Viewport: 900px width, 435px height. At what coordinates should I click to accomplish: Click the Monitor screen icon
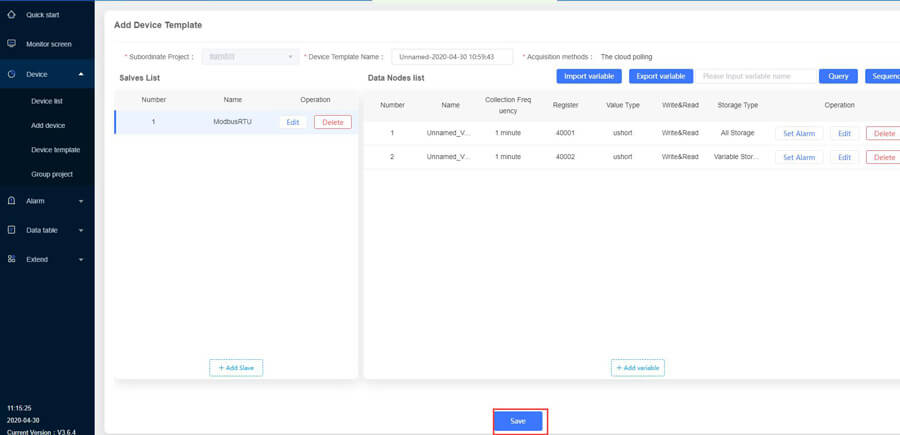[x=11, y=44]
